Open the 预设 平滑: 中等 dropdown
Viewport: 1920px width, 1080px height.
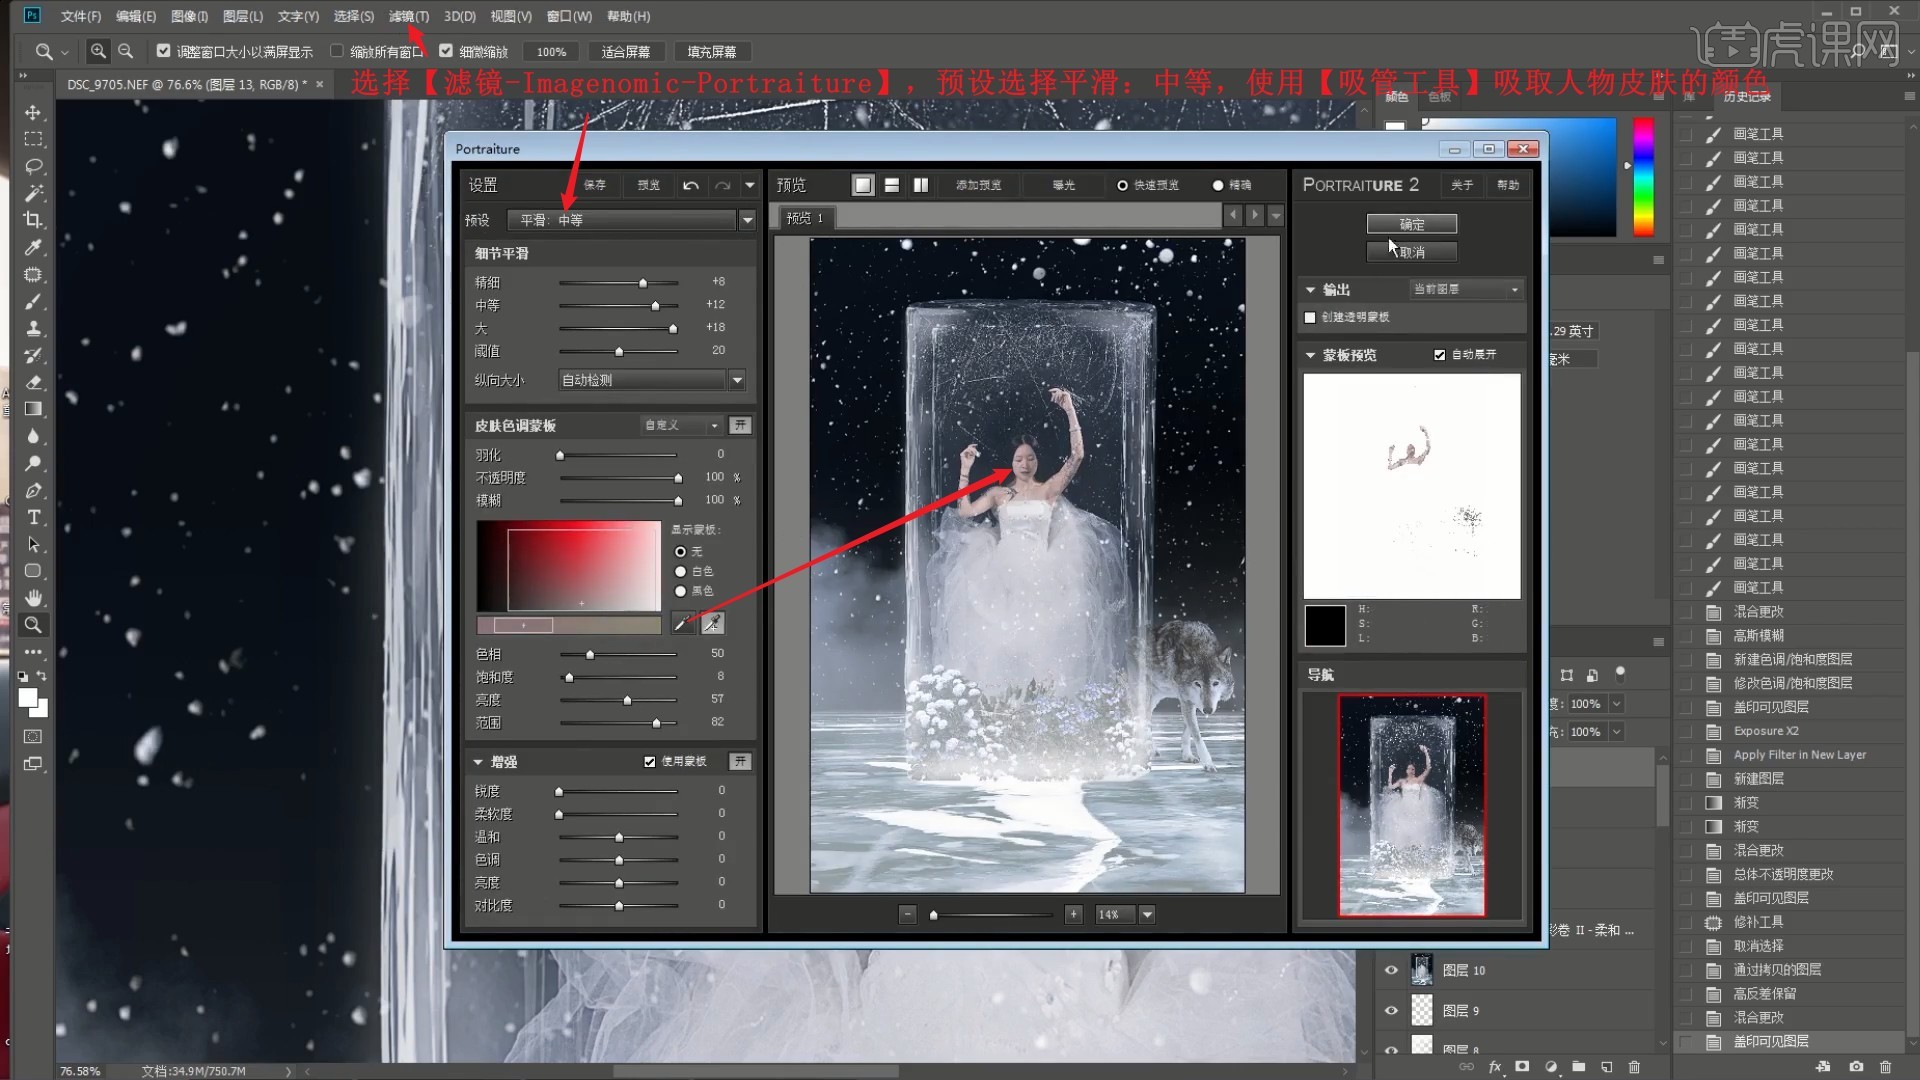[747, 220]
